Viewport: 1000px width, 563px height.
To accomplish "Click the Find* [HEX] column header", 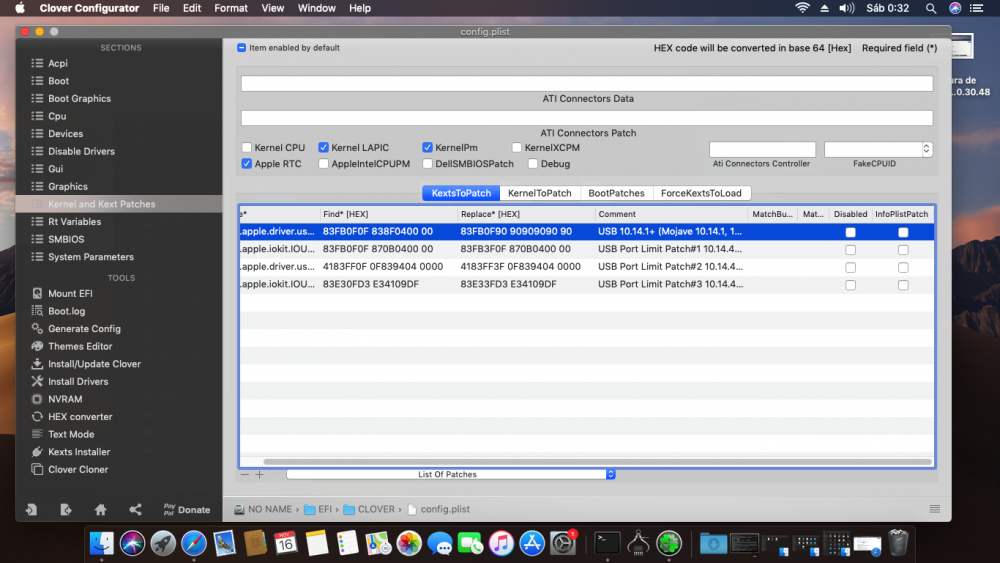I will (388, 214).
